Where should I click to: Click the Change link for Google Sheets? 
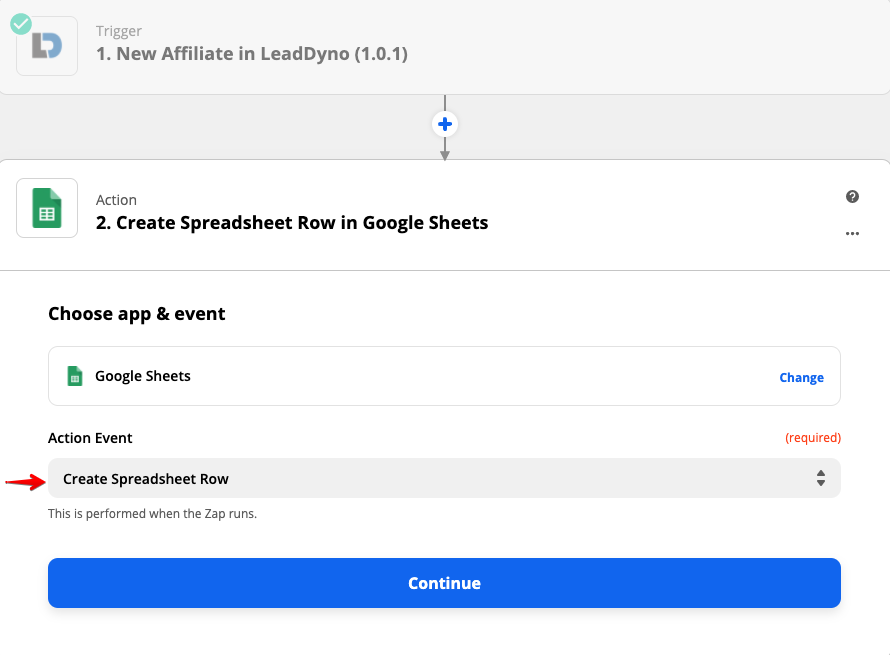pyautogui.click(x=801, y=377)
